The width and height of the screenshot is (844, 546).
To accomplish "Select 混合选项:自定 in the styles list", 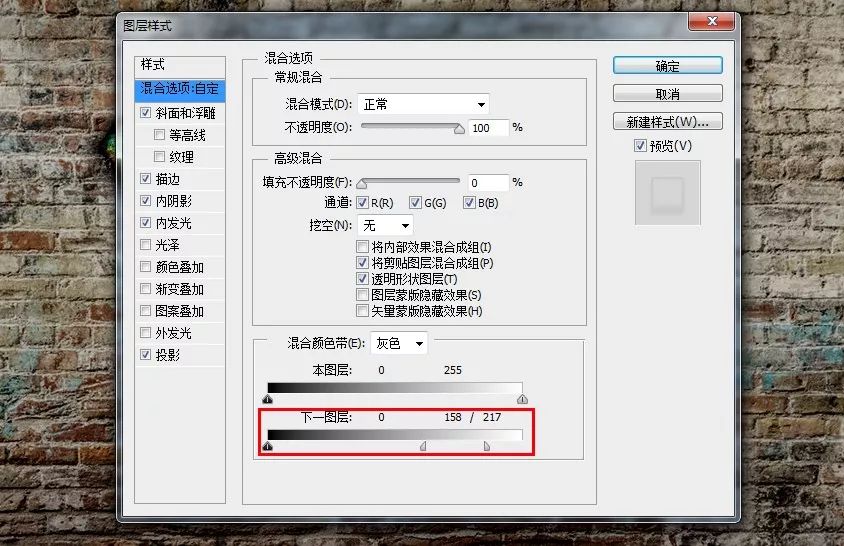I will pyautogui.click(x=180, y=89).
